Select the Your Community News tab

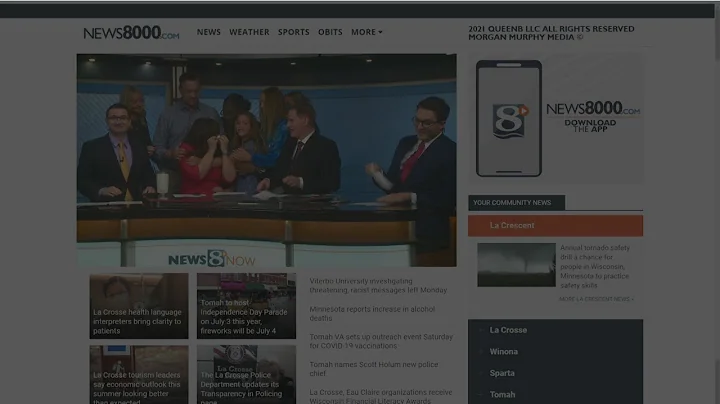(x=517, y=202)
